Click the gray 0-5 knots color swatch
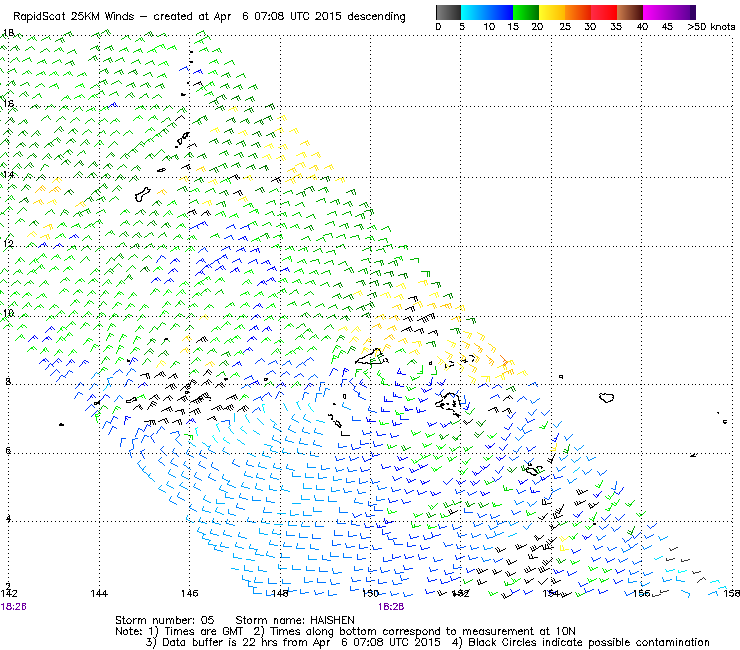Screen dimensions: 740x650 448,12
